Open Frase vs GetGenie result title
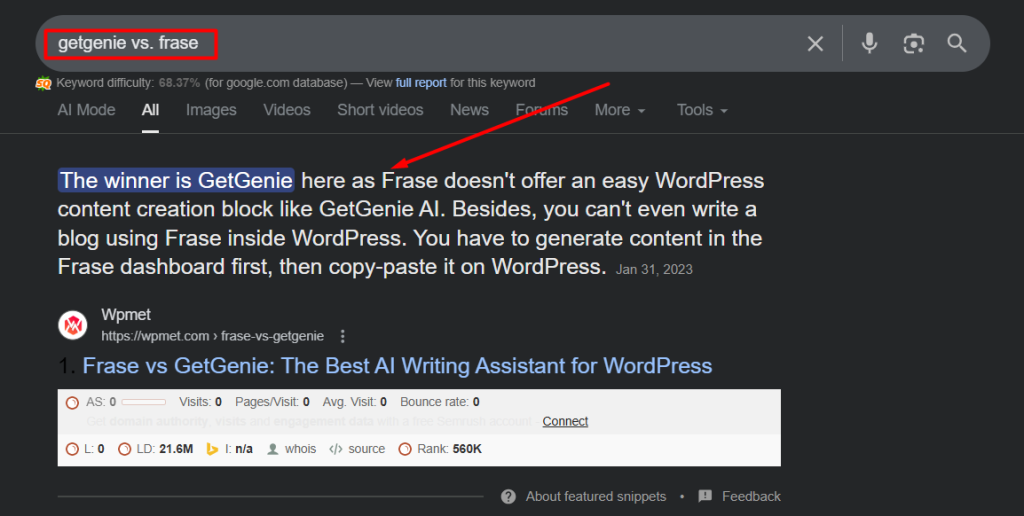 point(397,366)
